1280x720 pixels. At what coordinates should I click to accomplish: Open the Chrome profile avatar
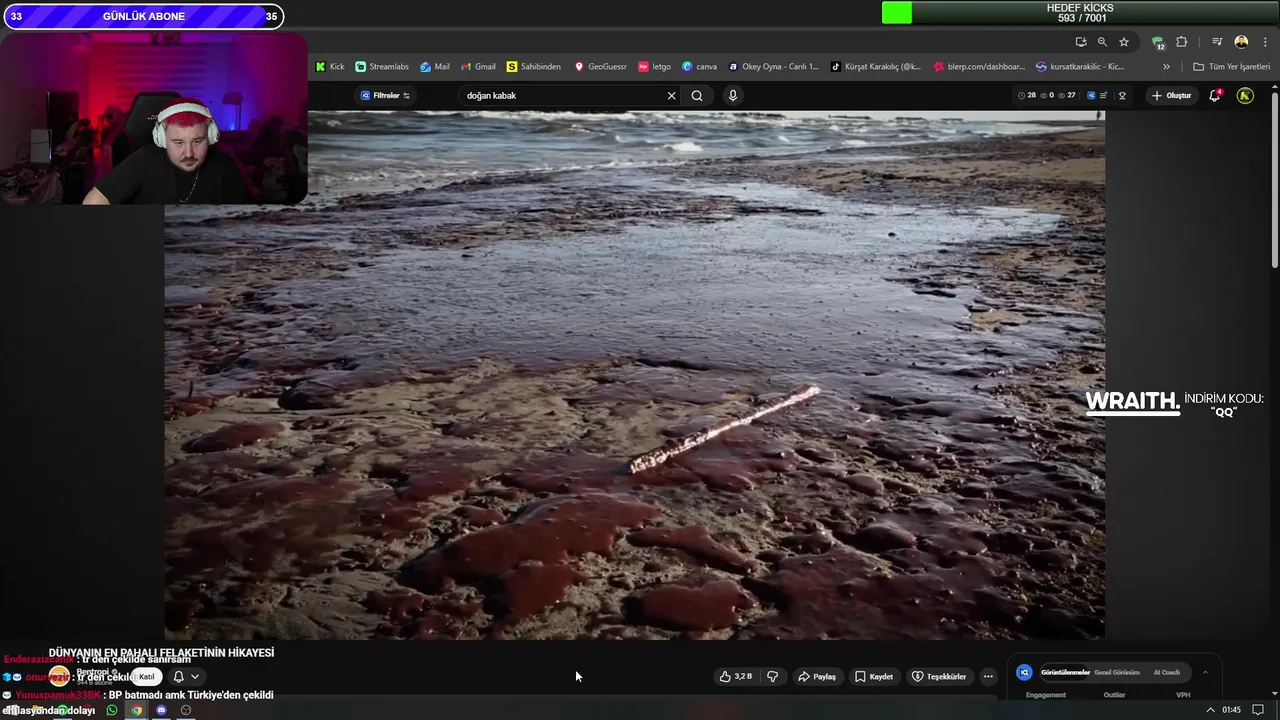point(1241,42)
